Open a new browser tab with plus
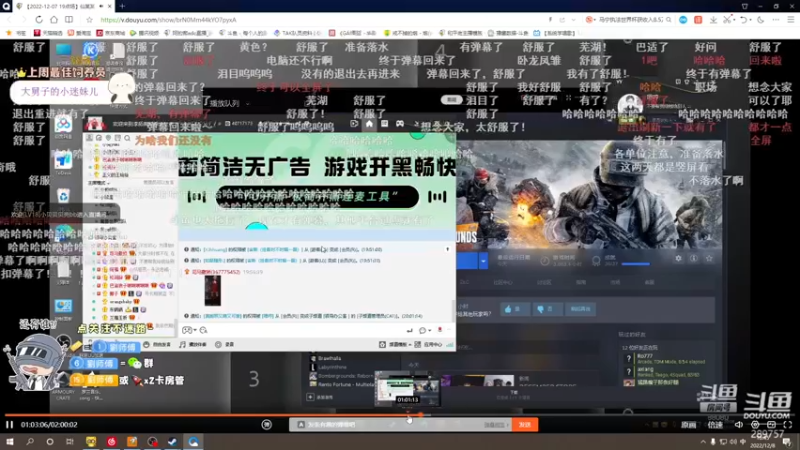 (x=122, y=6)
